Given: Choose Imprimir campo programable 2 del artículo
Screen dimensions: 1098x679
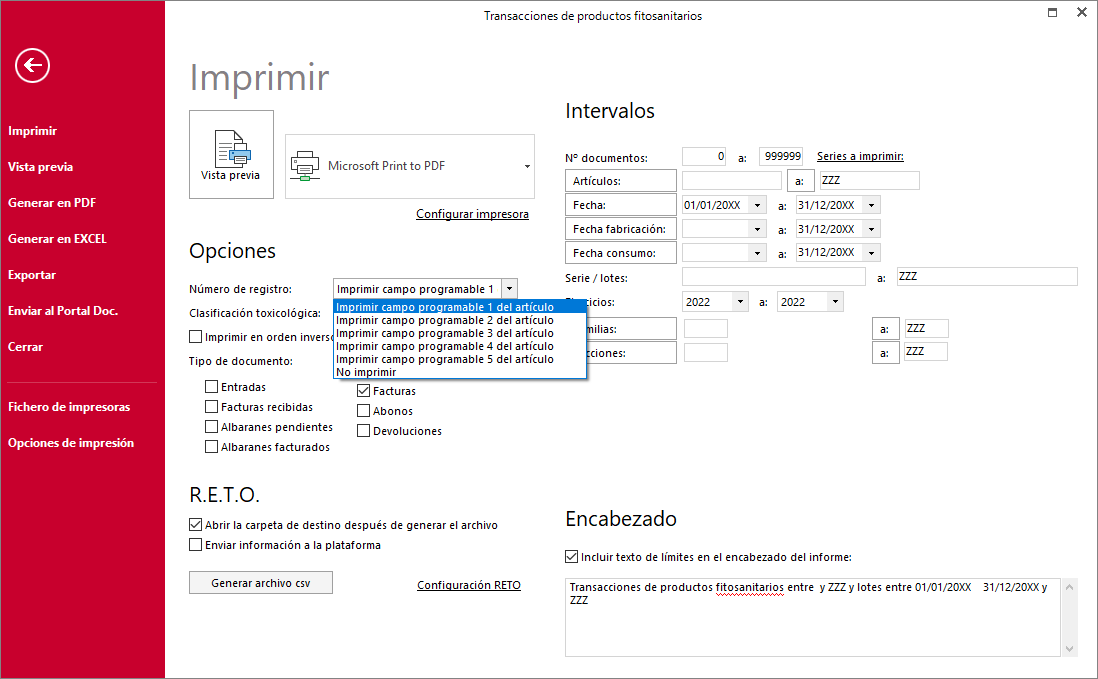Looking at the screenshot, I should [460, 320].
